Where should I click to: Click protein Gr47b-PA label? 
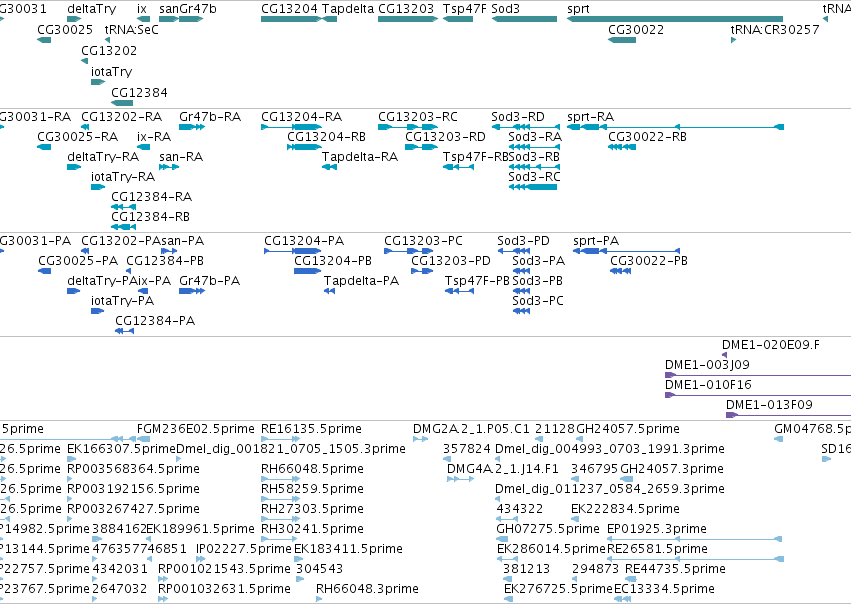tap(209, 281)
